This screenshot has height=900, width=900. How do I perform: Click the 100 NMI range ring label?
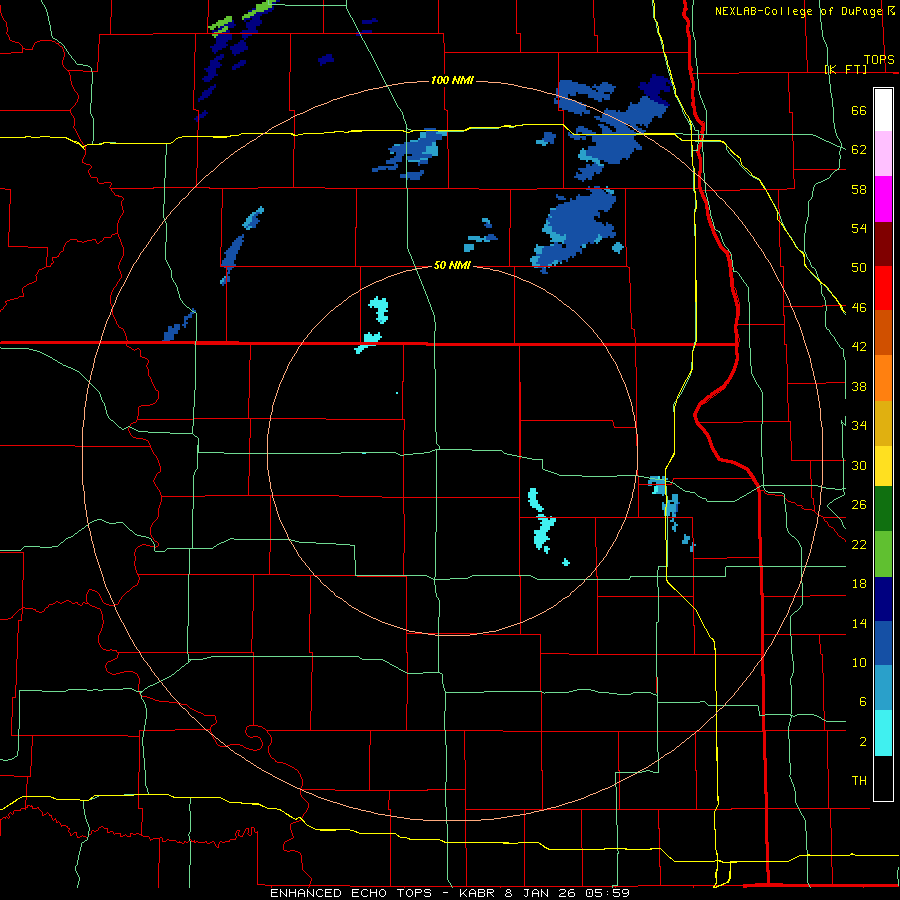coord(452,80)
